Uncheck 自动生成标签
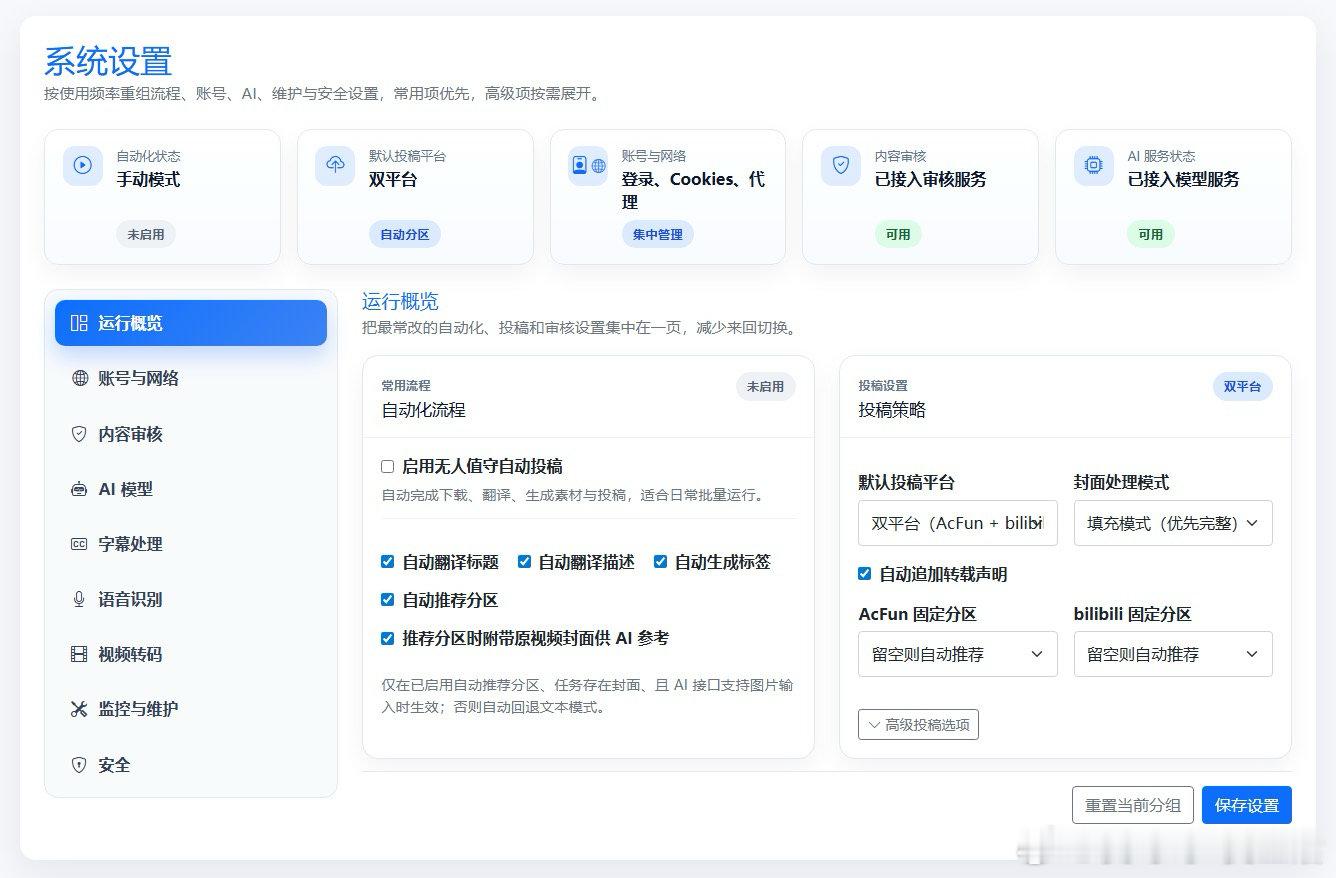1336x878 pixels. pyautogui.click(x=660, y=562)
